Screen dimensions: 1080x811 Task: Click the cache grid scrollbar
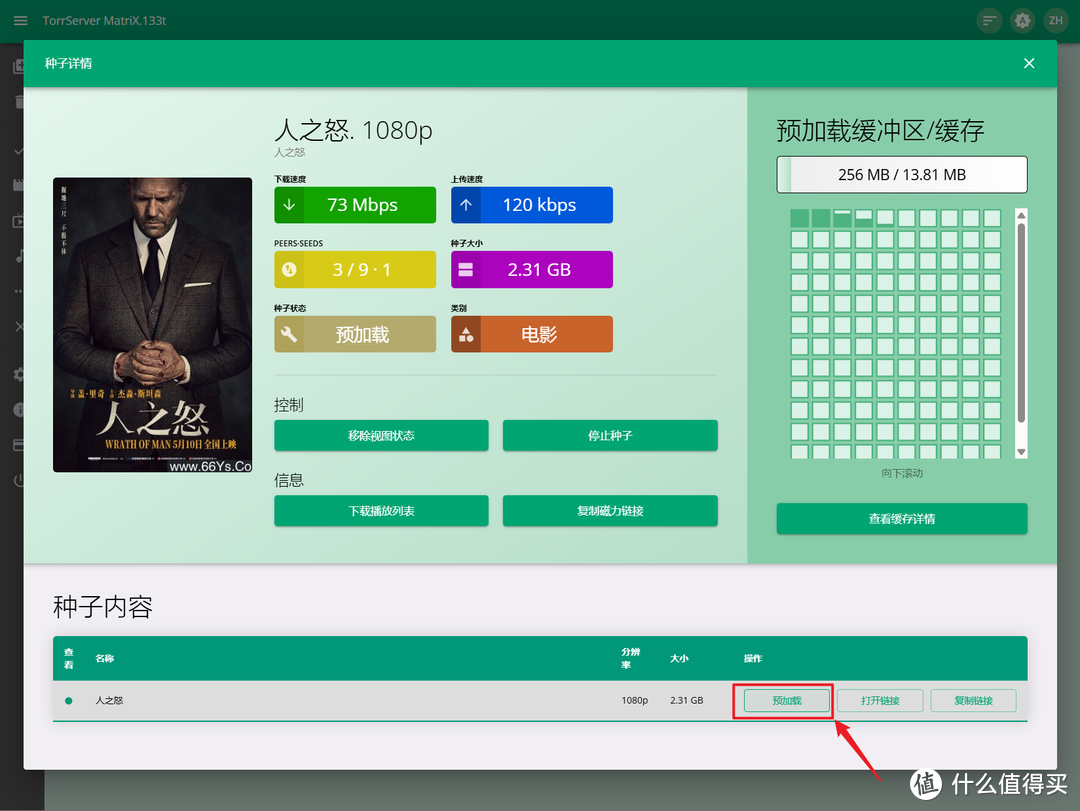(x=1021, y=330)
